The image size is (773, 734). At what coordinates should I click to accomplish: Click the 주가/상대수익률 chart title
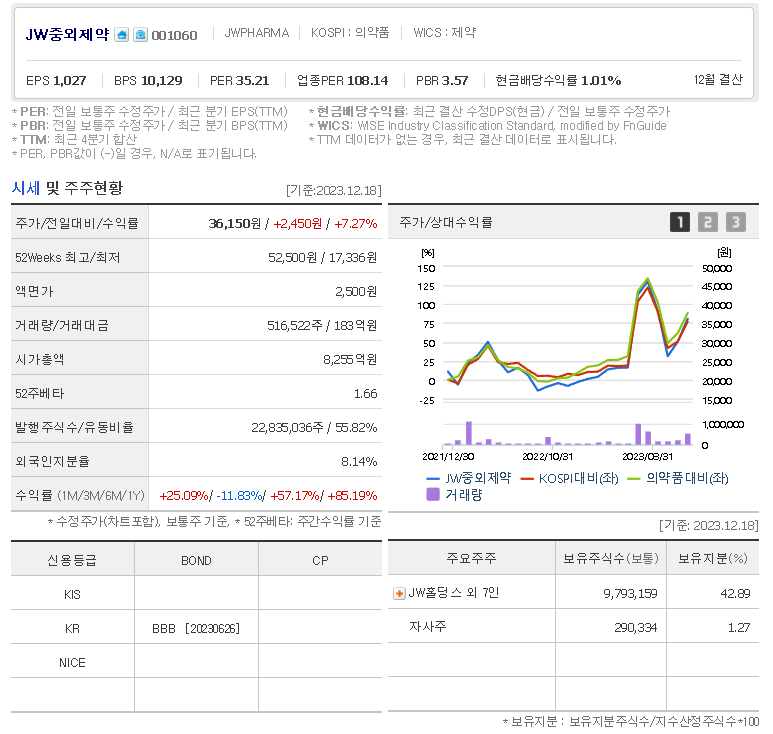point(446,223)
